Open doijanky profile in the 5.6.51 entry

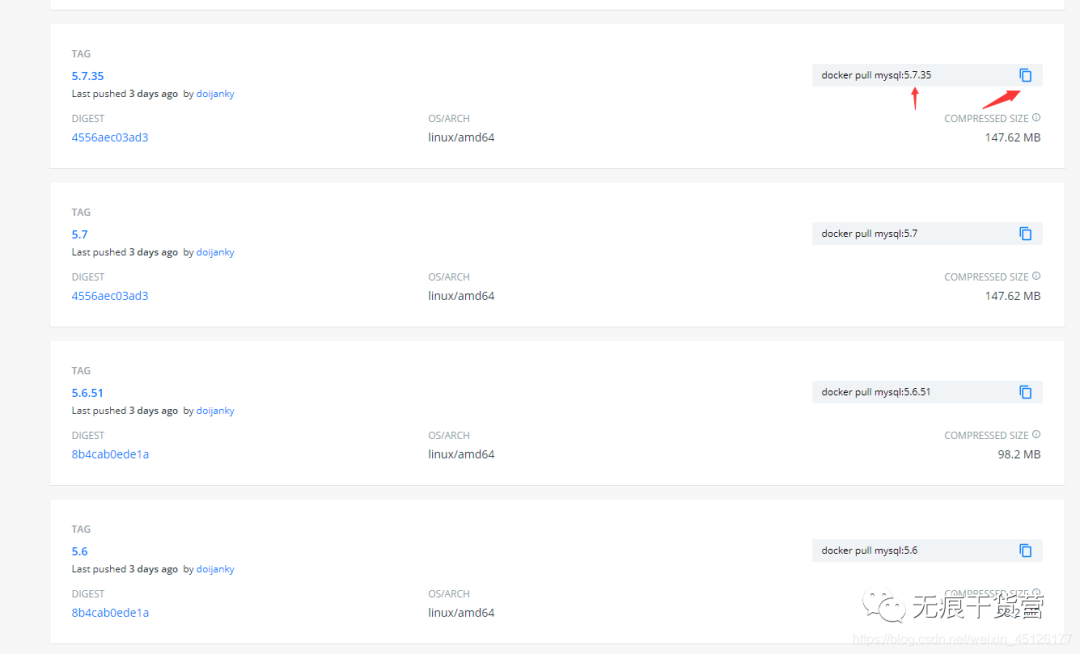point(215,411)
